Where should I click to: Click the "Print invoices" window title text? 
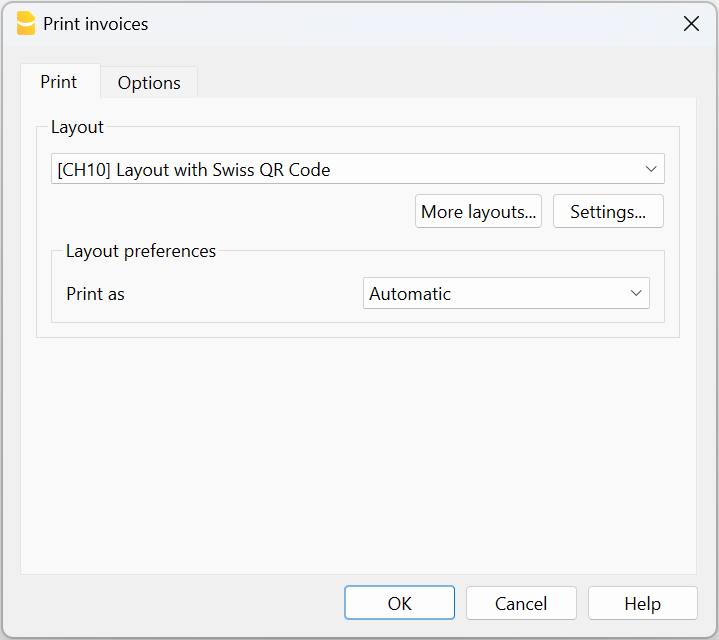pyautogui.click(x=96, y=24)
